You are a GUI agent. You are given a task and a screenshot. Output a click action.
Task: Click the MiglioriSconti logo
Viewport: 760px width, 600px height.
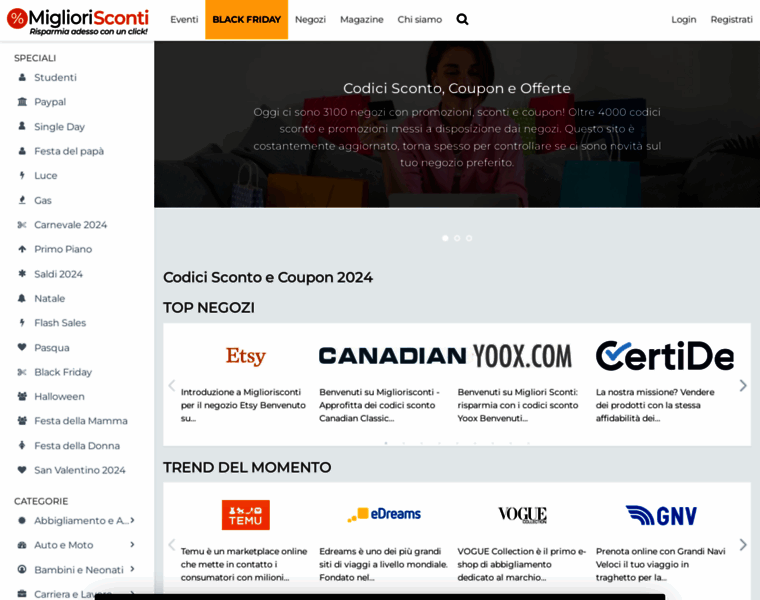point(78,21)
